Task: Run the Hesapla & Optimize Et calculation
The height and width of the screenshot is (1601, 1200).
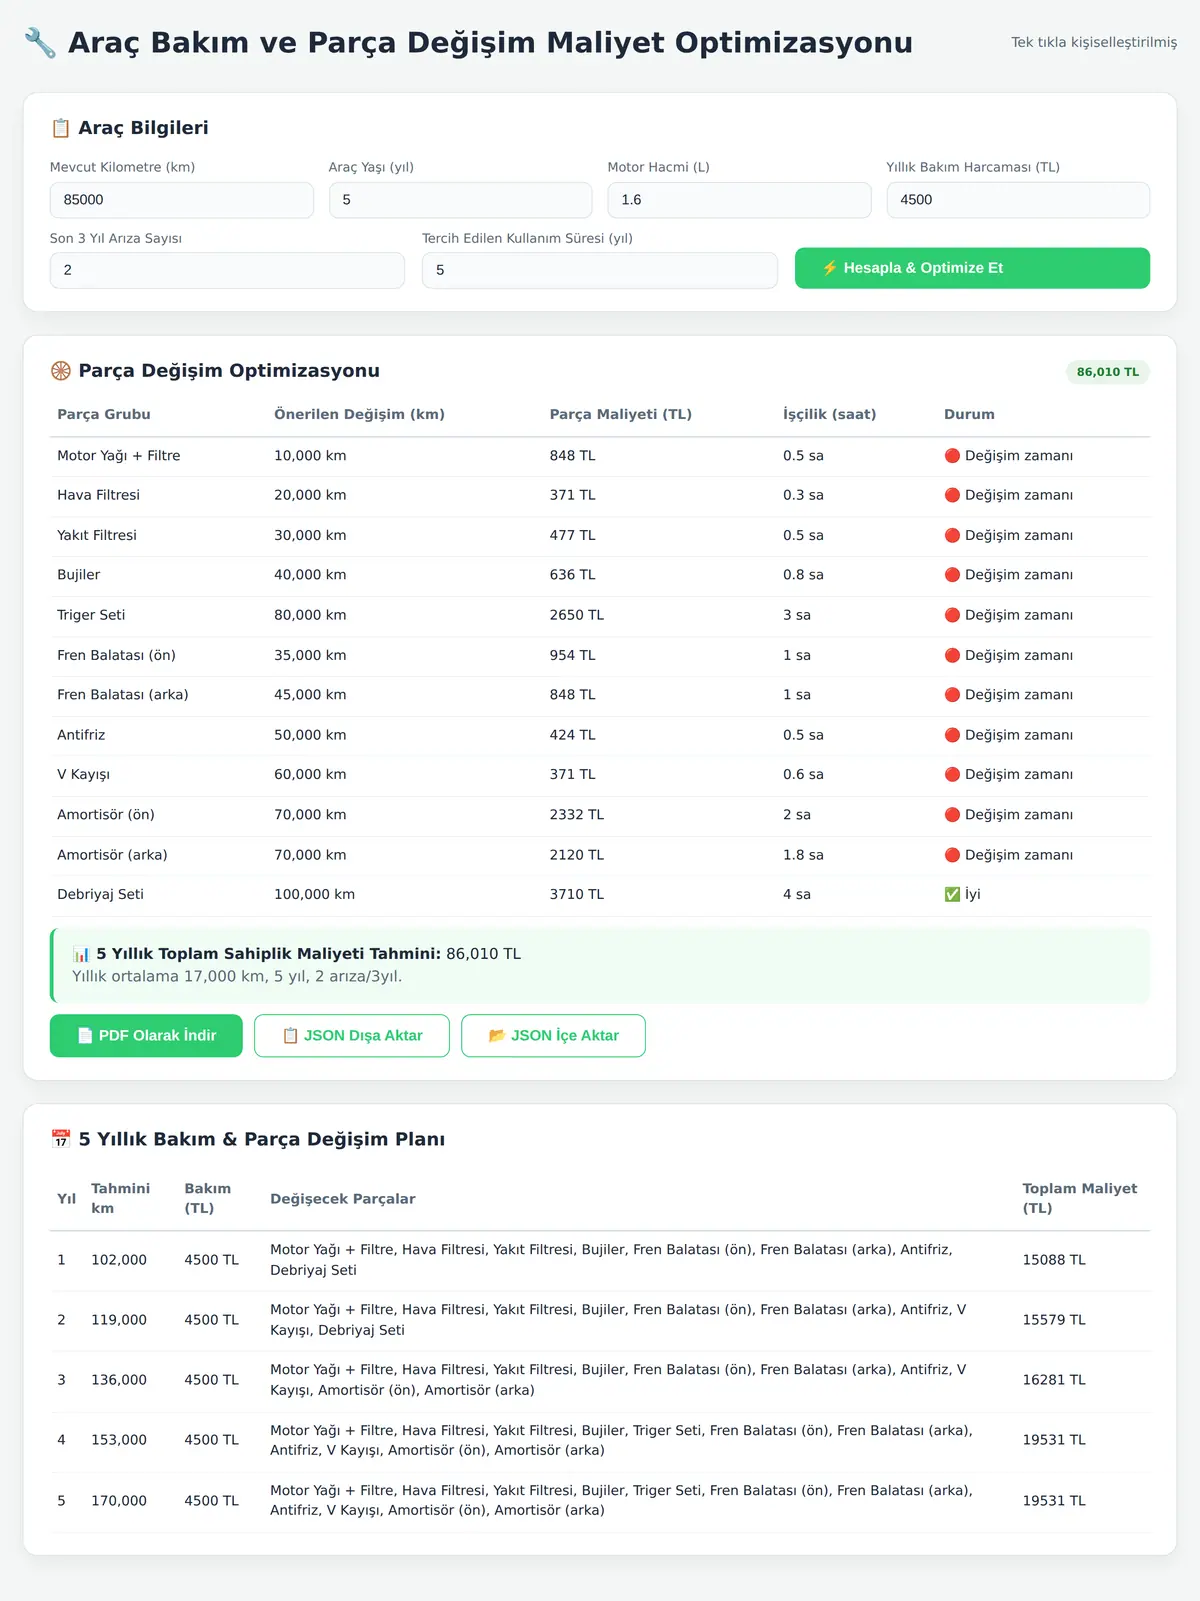Action: pos(972,268)
